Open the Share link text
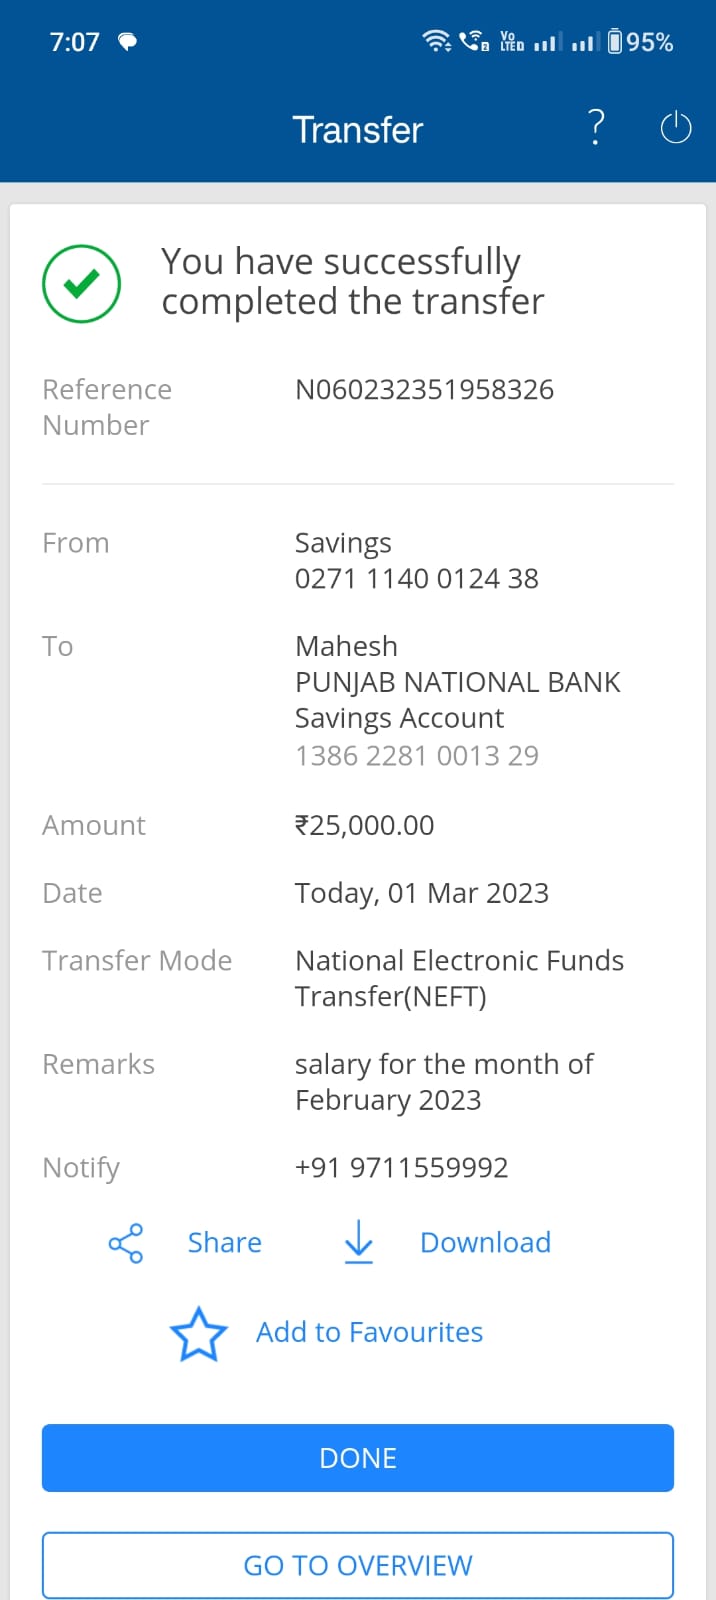716x1600 pixels. point(224,1243)
